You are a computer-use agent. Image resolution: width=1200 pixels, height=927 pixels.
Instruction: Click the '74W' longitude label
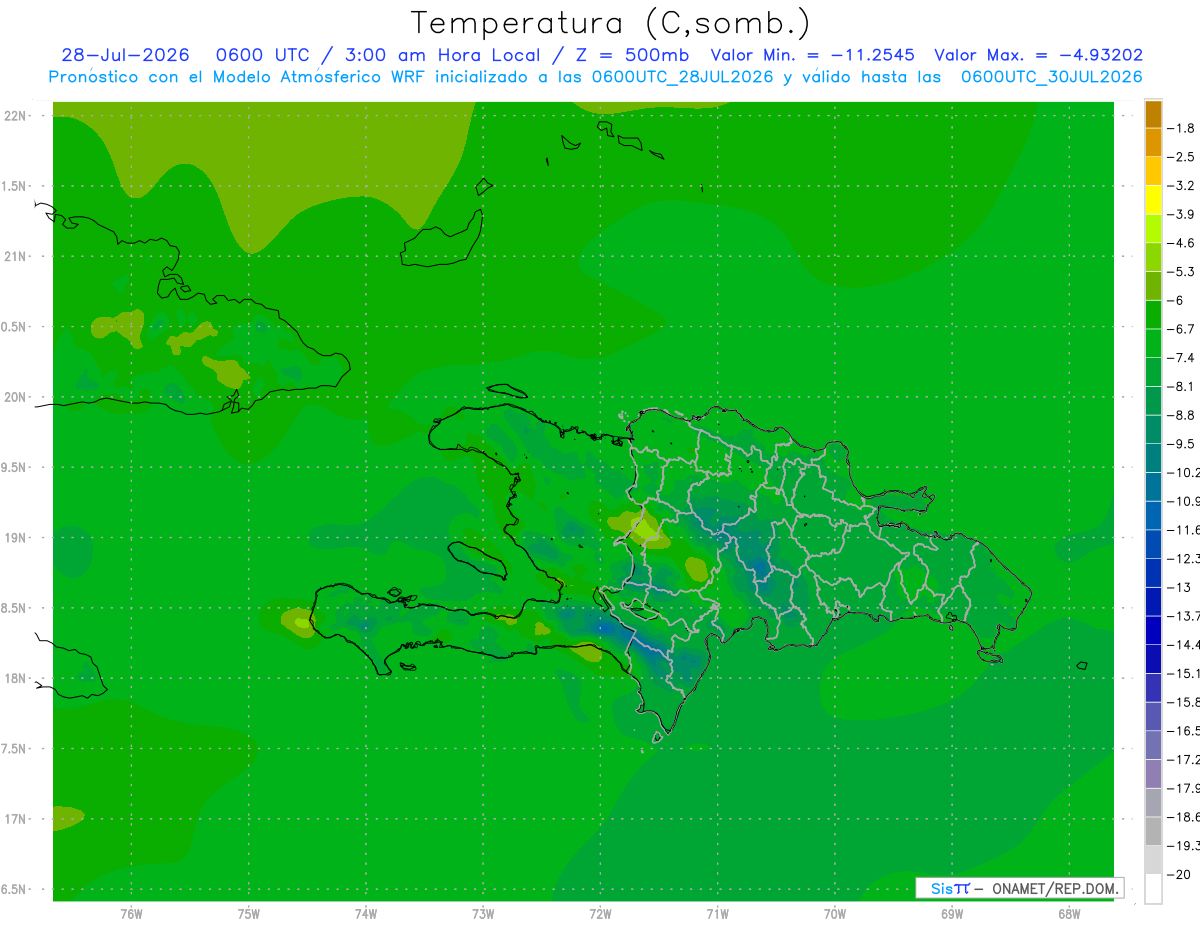click(366, 913)
